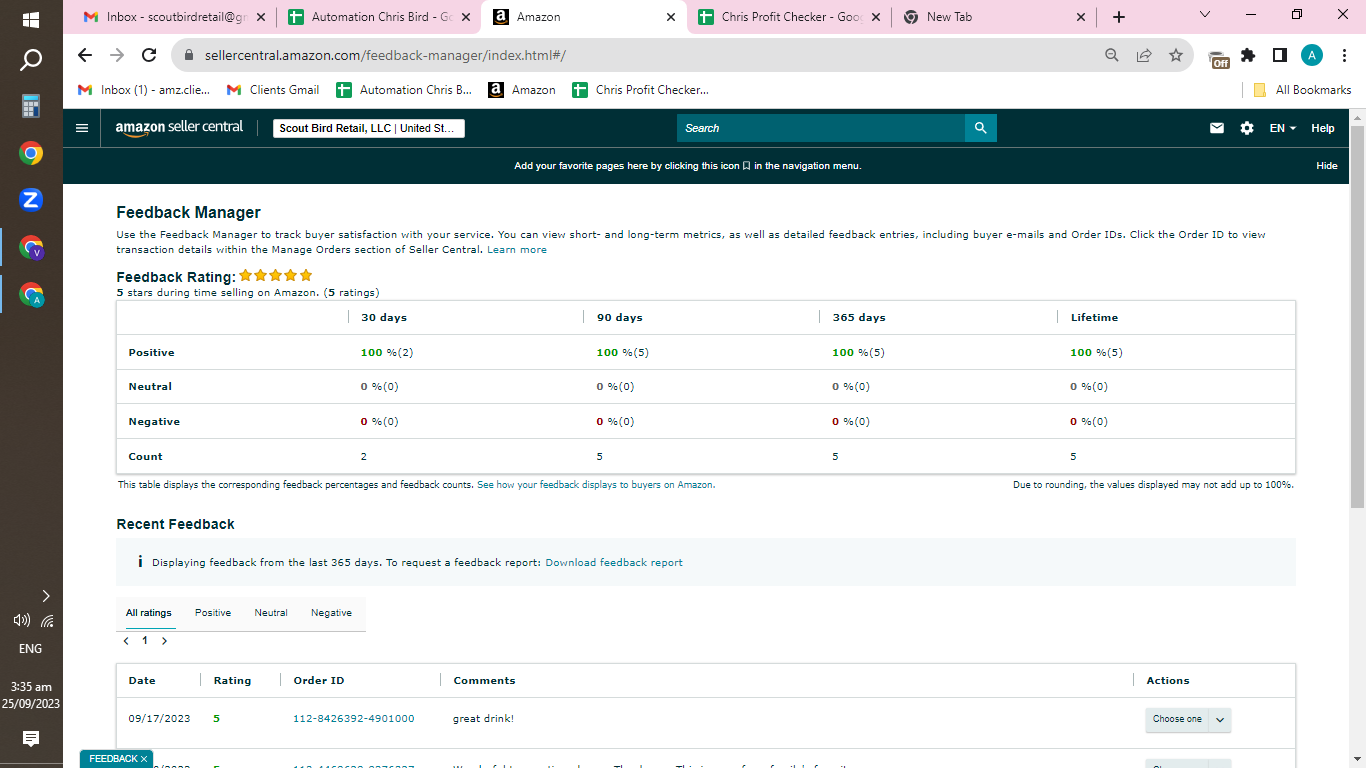1366x768 pixels.
Task: Open the Chrome three-dot menu
Action: point(1344,56)
